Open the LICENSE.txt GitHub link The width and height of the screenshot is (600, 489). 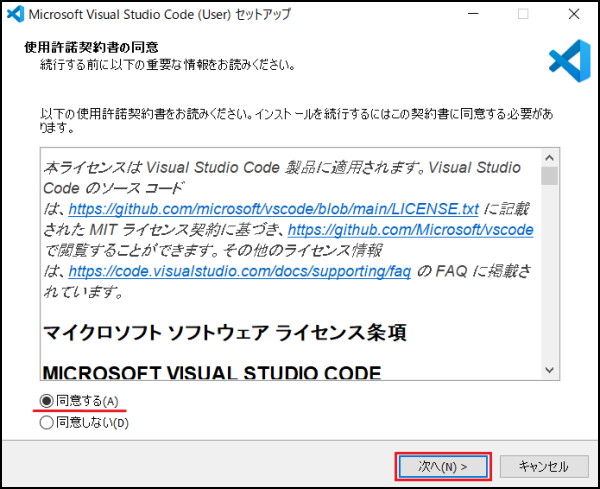click(x=273, y=209)
